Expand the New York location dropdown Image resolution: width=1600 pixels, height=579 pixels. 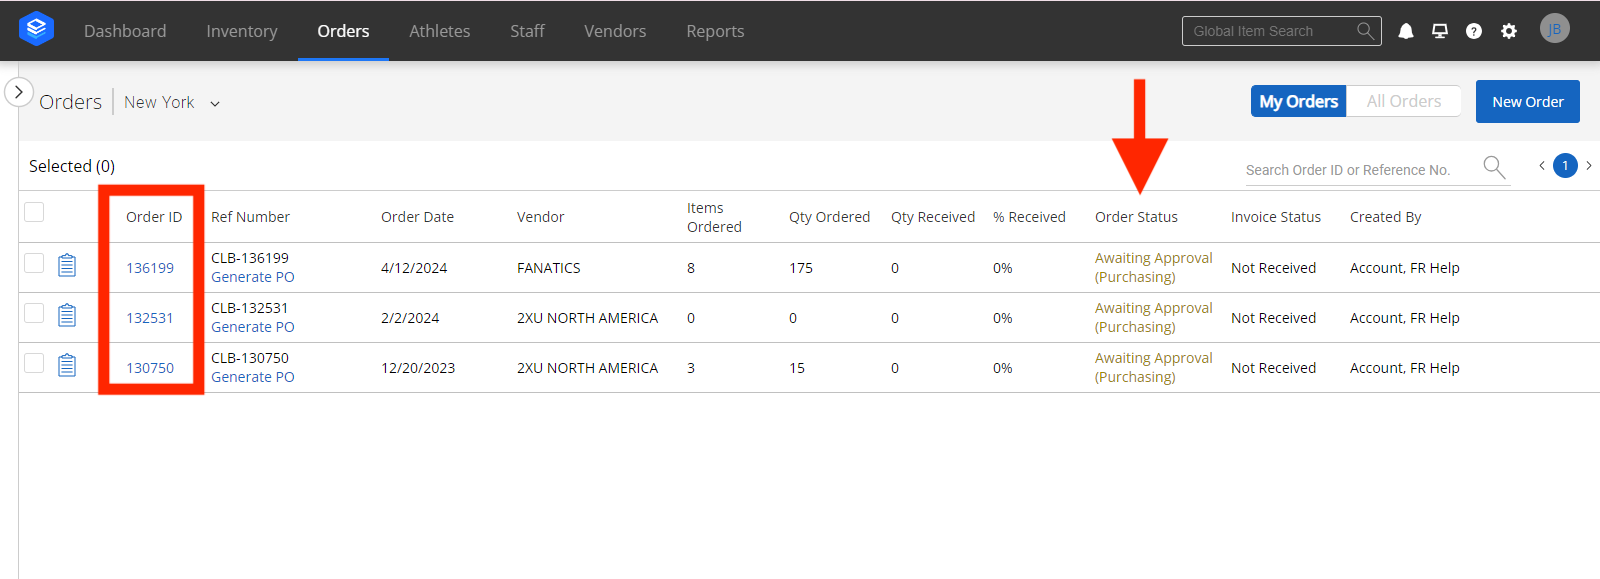pyautogui.click(x=214, y=103)
